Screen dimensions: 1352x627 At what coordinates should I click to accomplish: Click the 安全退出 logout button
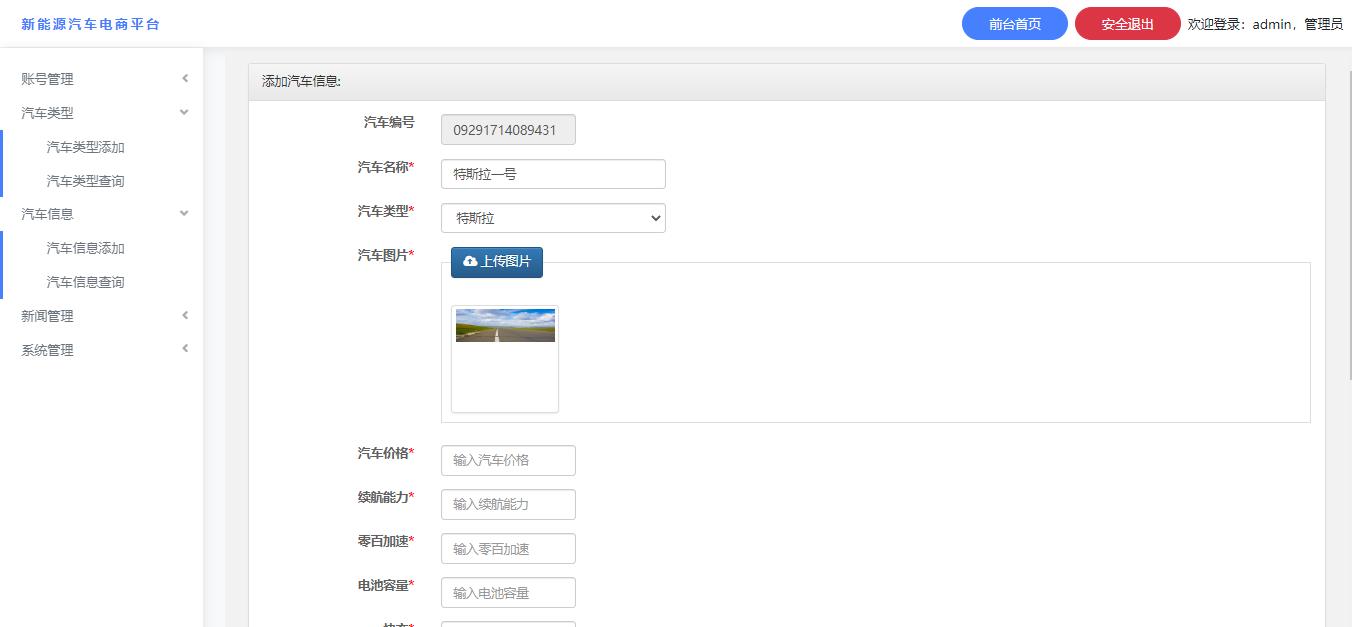1127,24
